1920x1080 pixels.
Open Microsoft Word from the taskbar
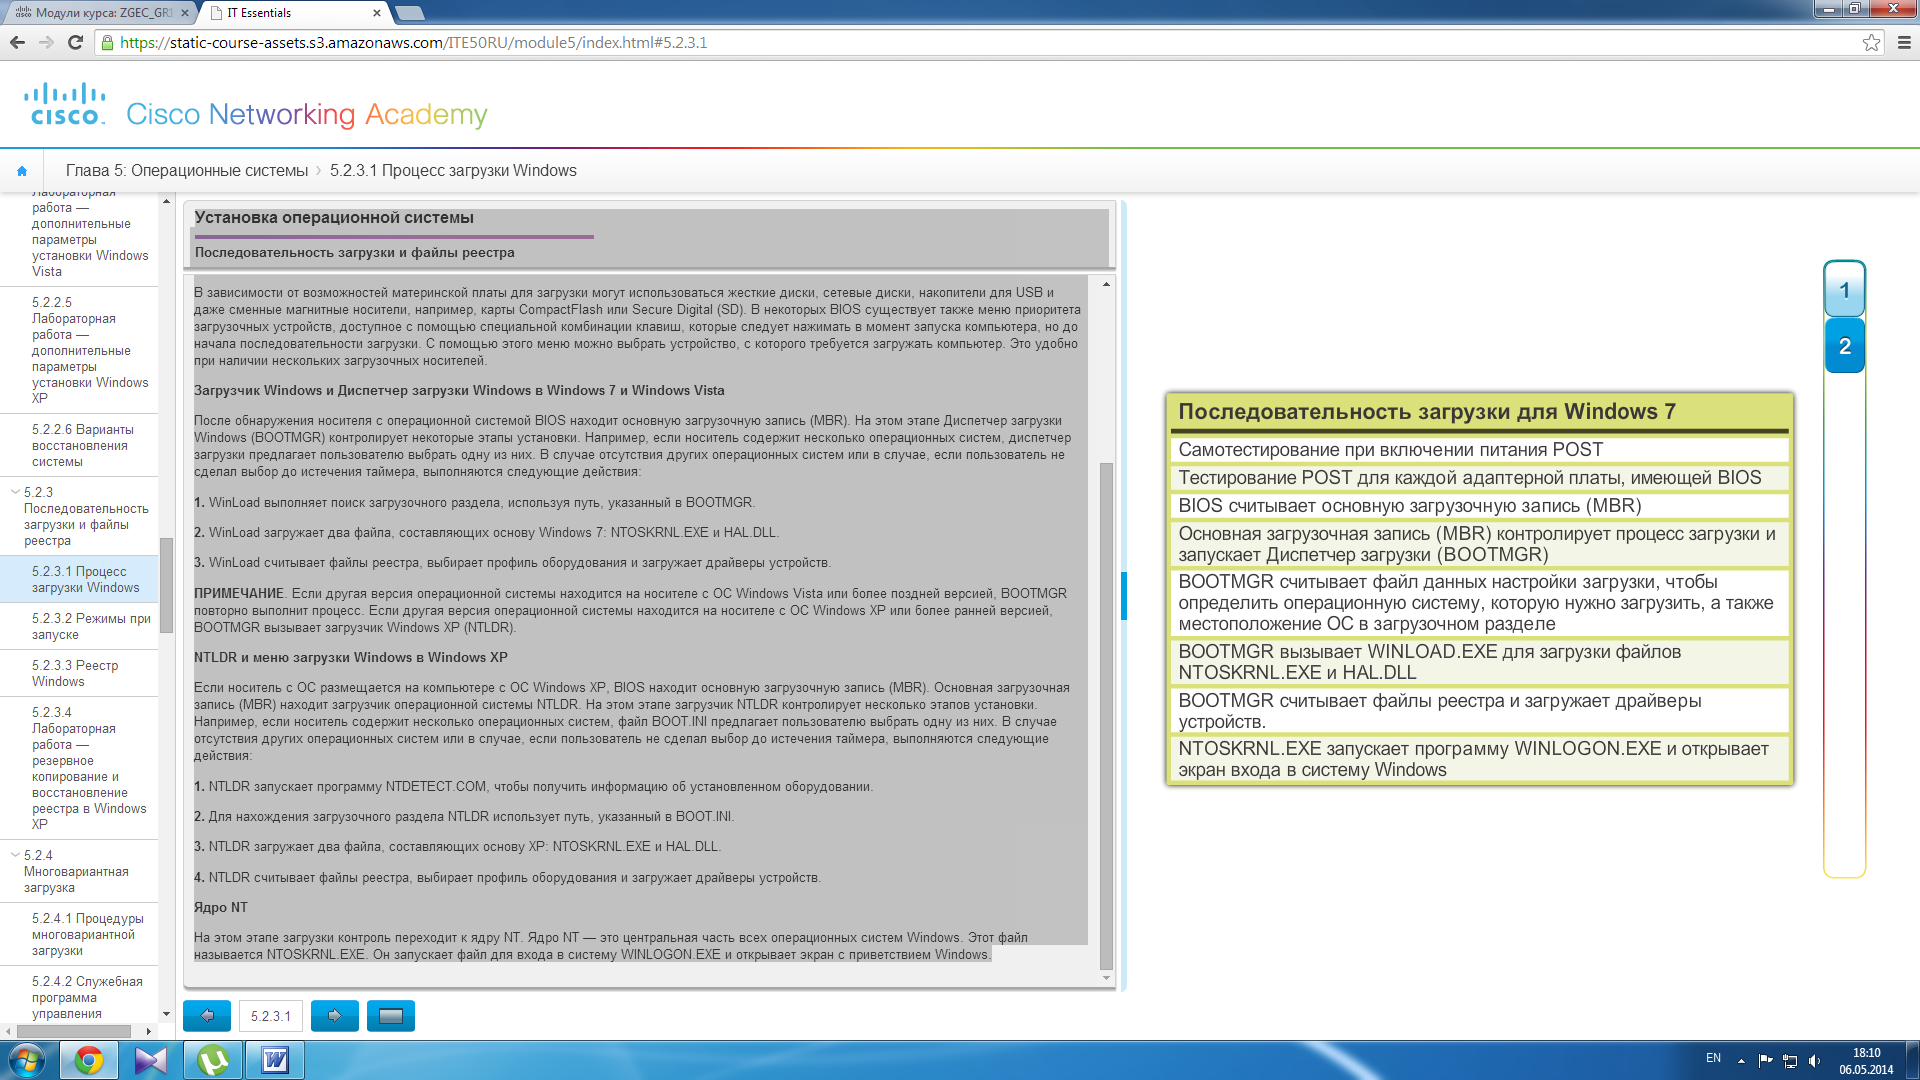[275, 1060]
